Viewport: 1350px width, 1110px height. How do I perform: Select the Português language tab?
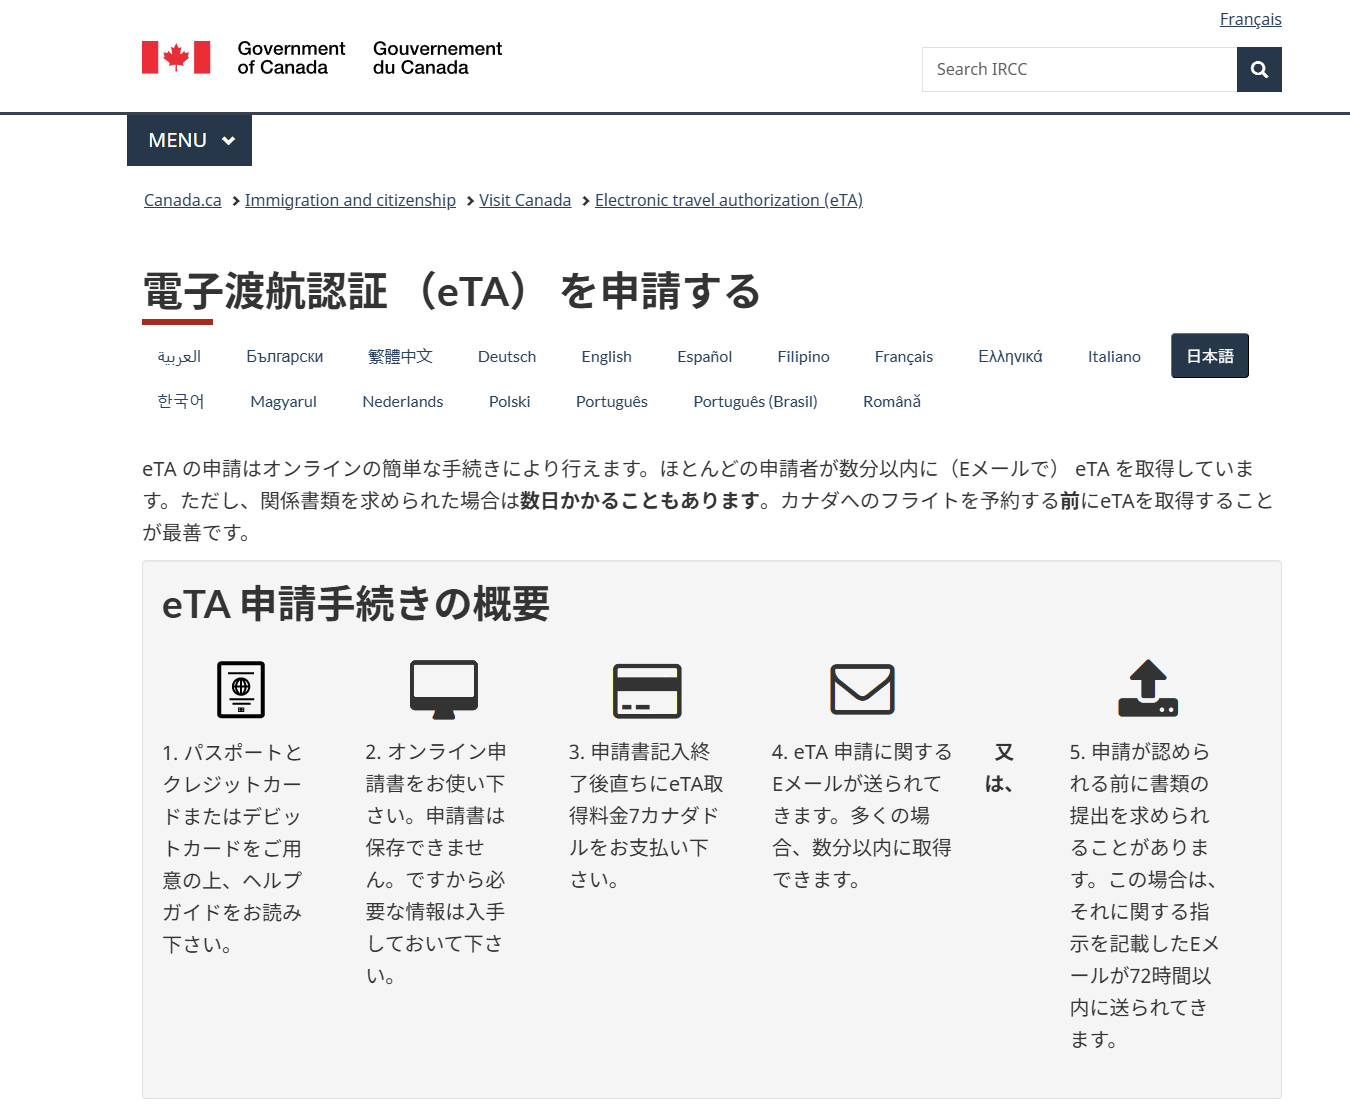(x=612, y=401)
